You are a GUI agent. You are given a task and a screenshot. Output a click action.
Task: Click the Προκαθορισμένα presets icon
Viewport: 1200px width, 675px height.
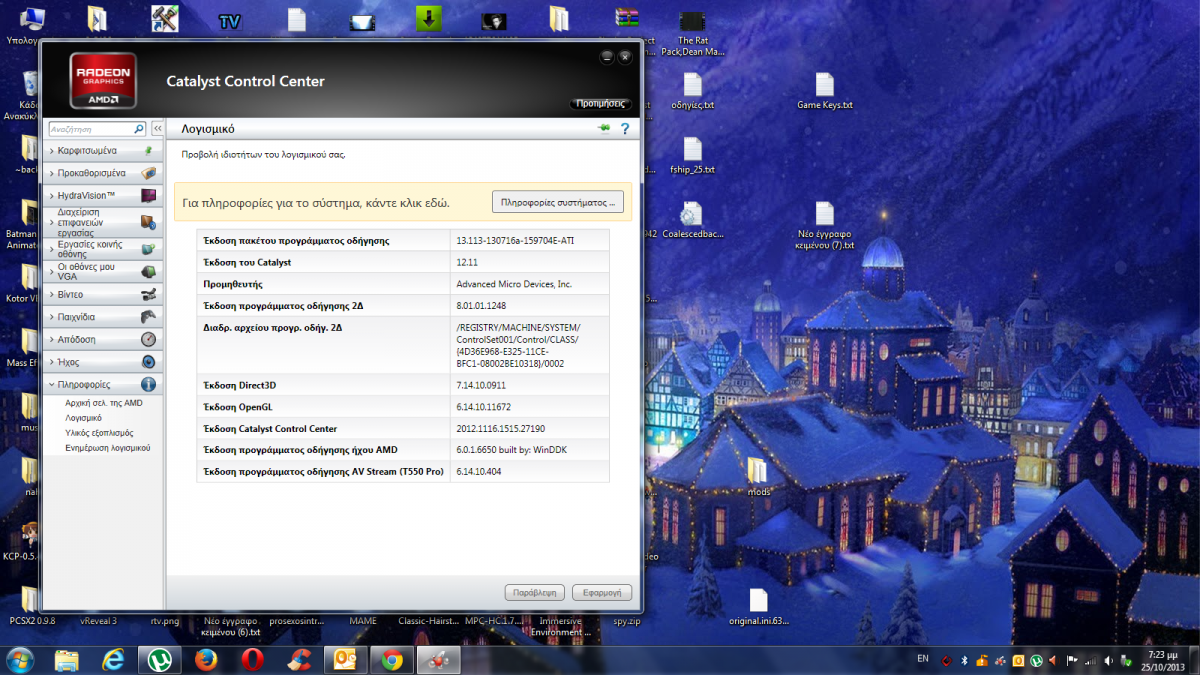click(x=148, y=173)
